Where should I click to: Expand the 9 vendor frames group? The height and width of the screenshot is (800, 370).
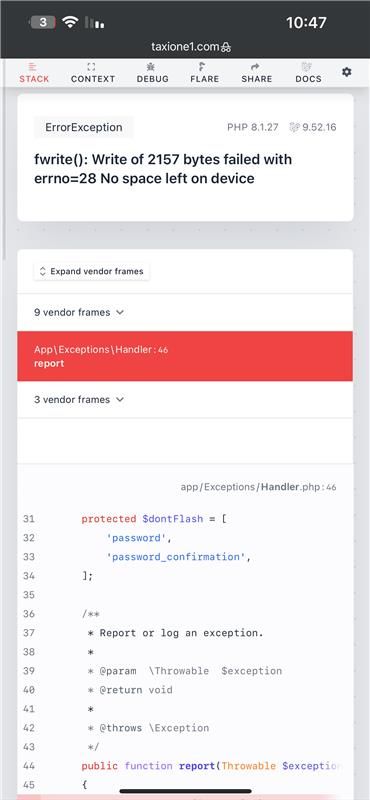(x=185, y=312)
